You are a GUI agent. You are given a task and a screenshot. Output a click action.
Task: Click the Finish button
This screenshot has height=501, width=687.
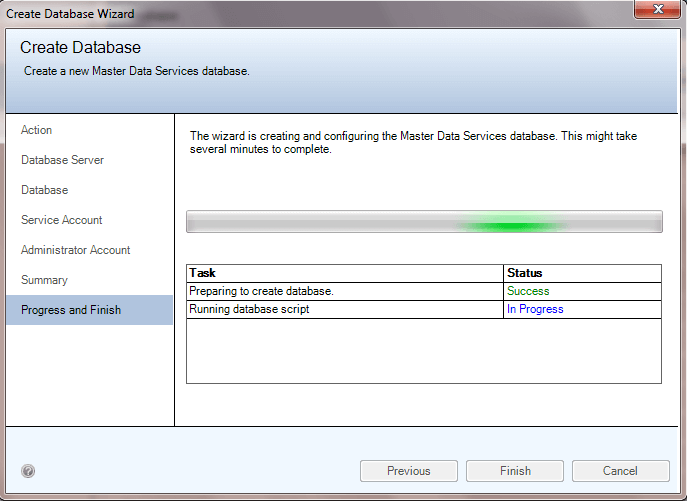click(515, 471)
